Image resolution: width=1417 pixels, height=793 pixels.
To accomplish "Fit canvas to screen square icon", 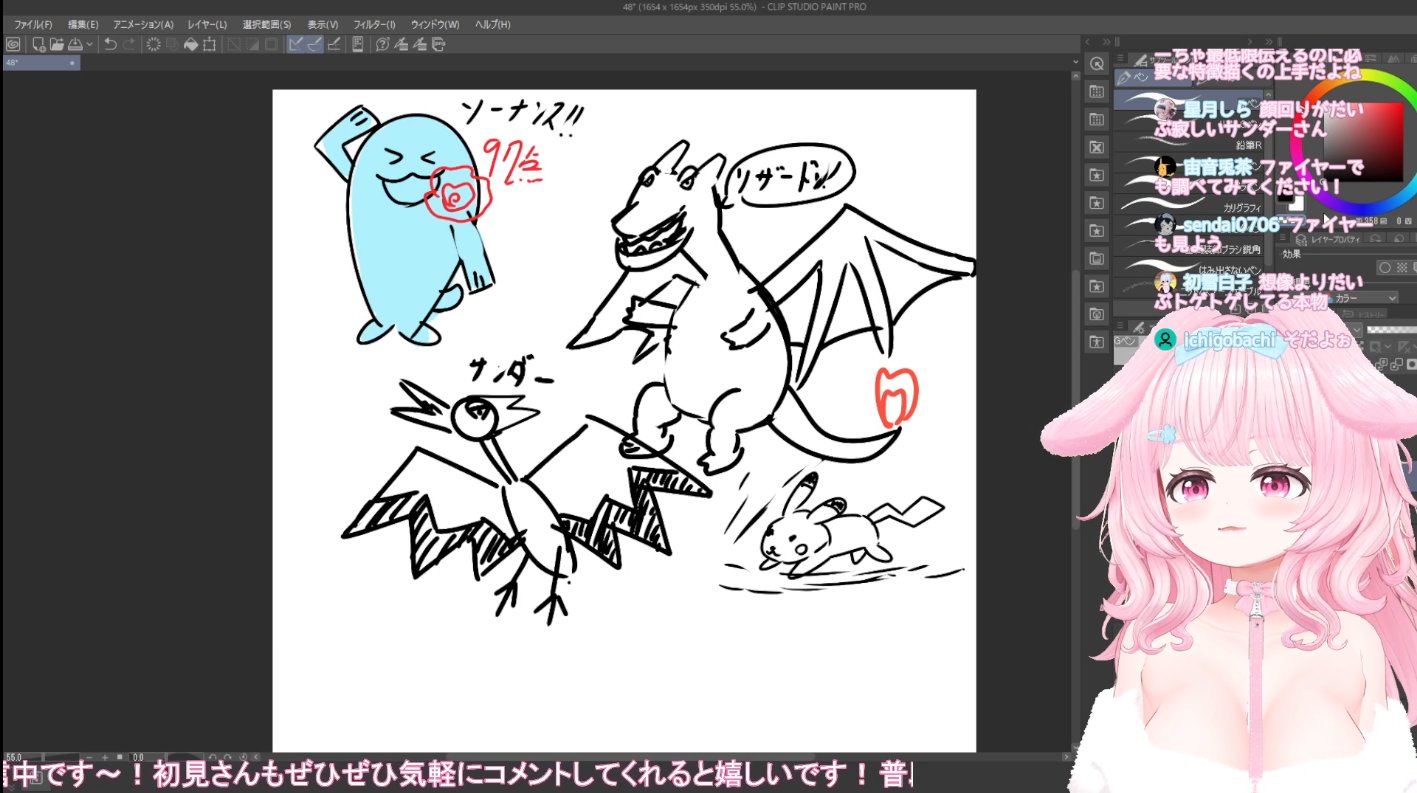I will pos(120,757).
